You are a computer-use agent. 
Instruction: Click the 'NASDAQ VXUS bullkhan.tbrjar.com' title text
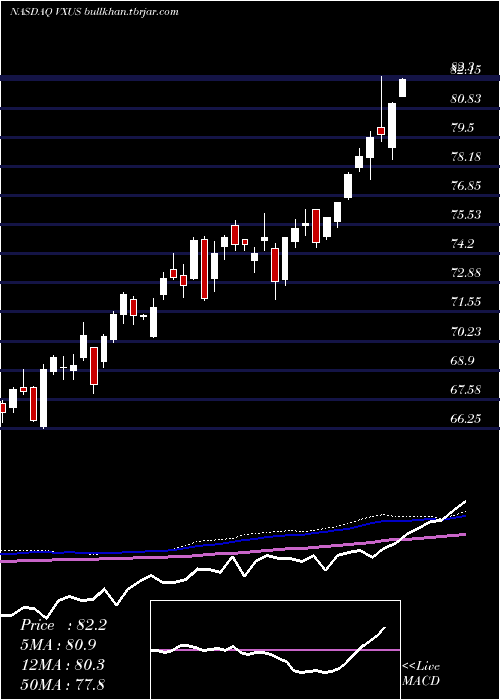94,12
